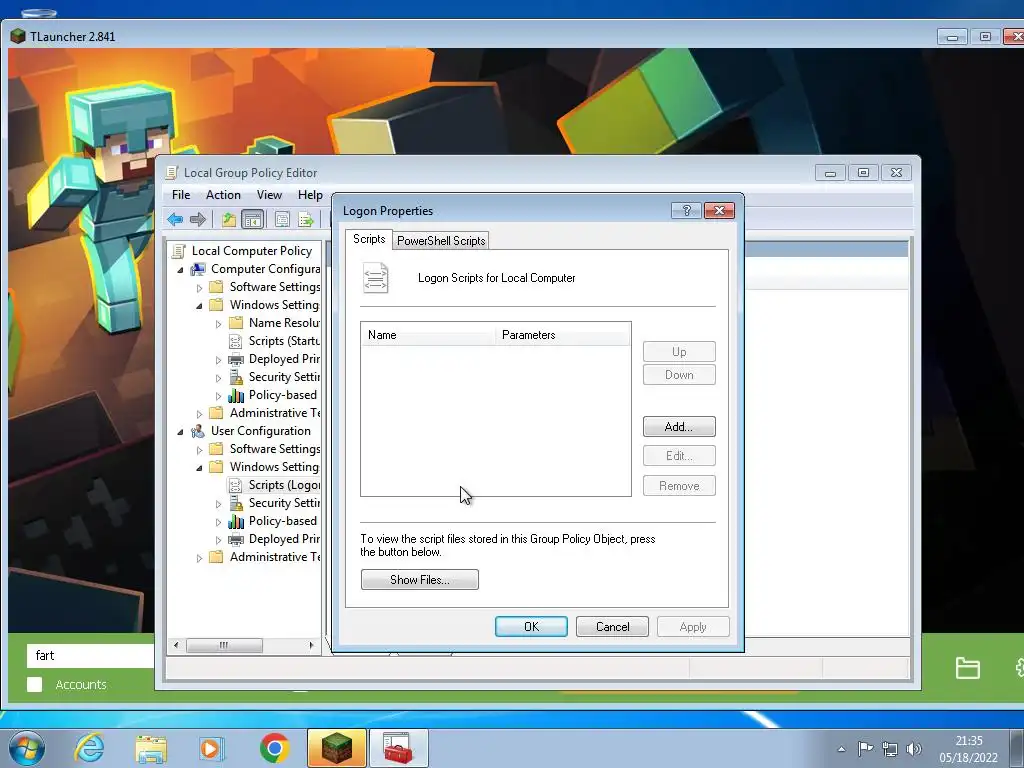
Task: Expand the Name Resolution node
Action: click(218, 324)
